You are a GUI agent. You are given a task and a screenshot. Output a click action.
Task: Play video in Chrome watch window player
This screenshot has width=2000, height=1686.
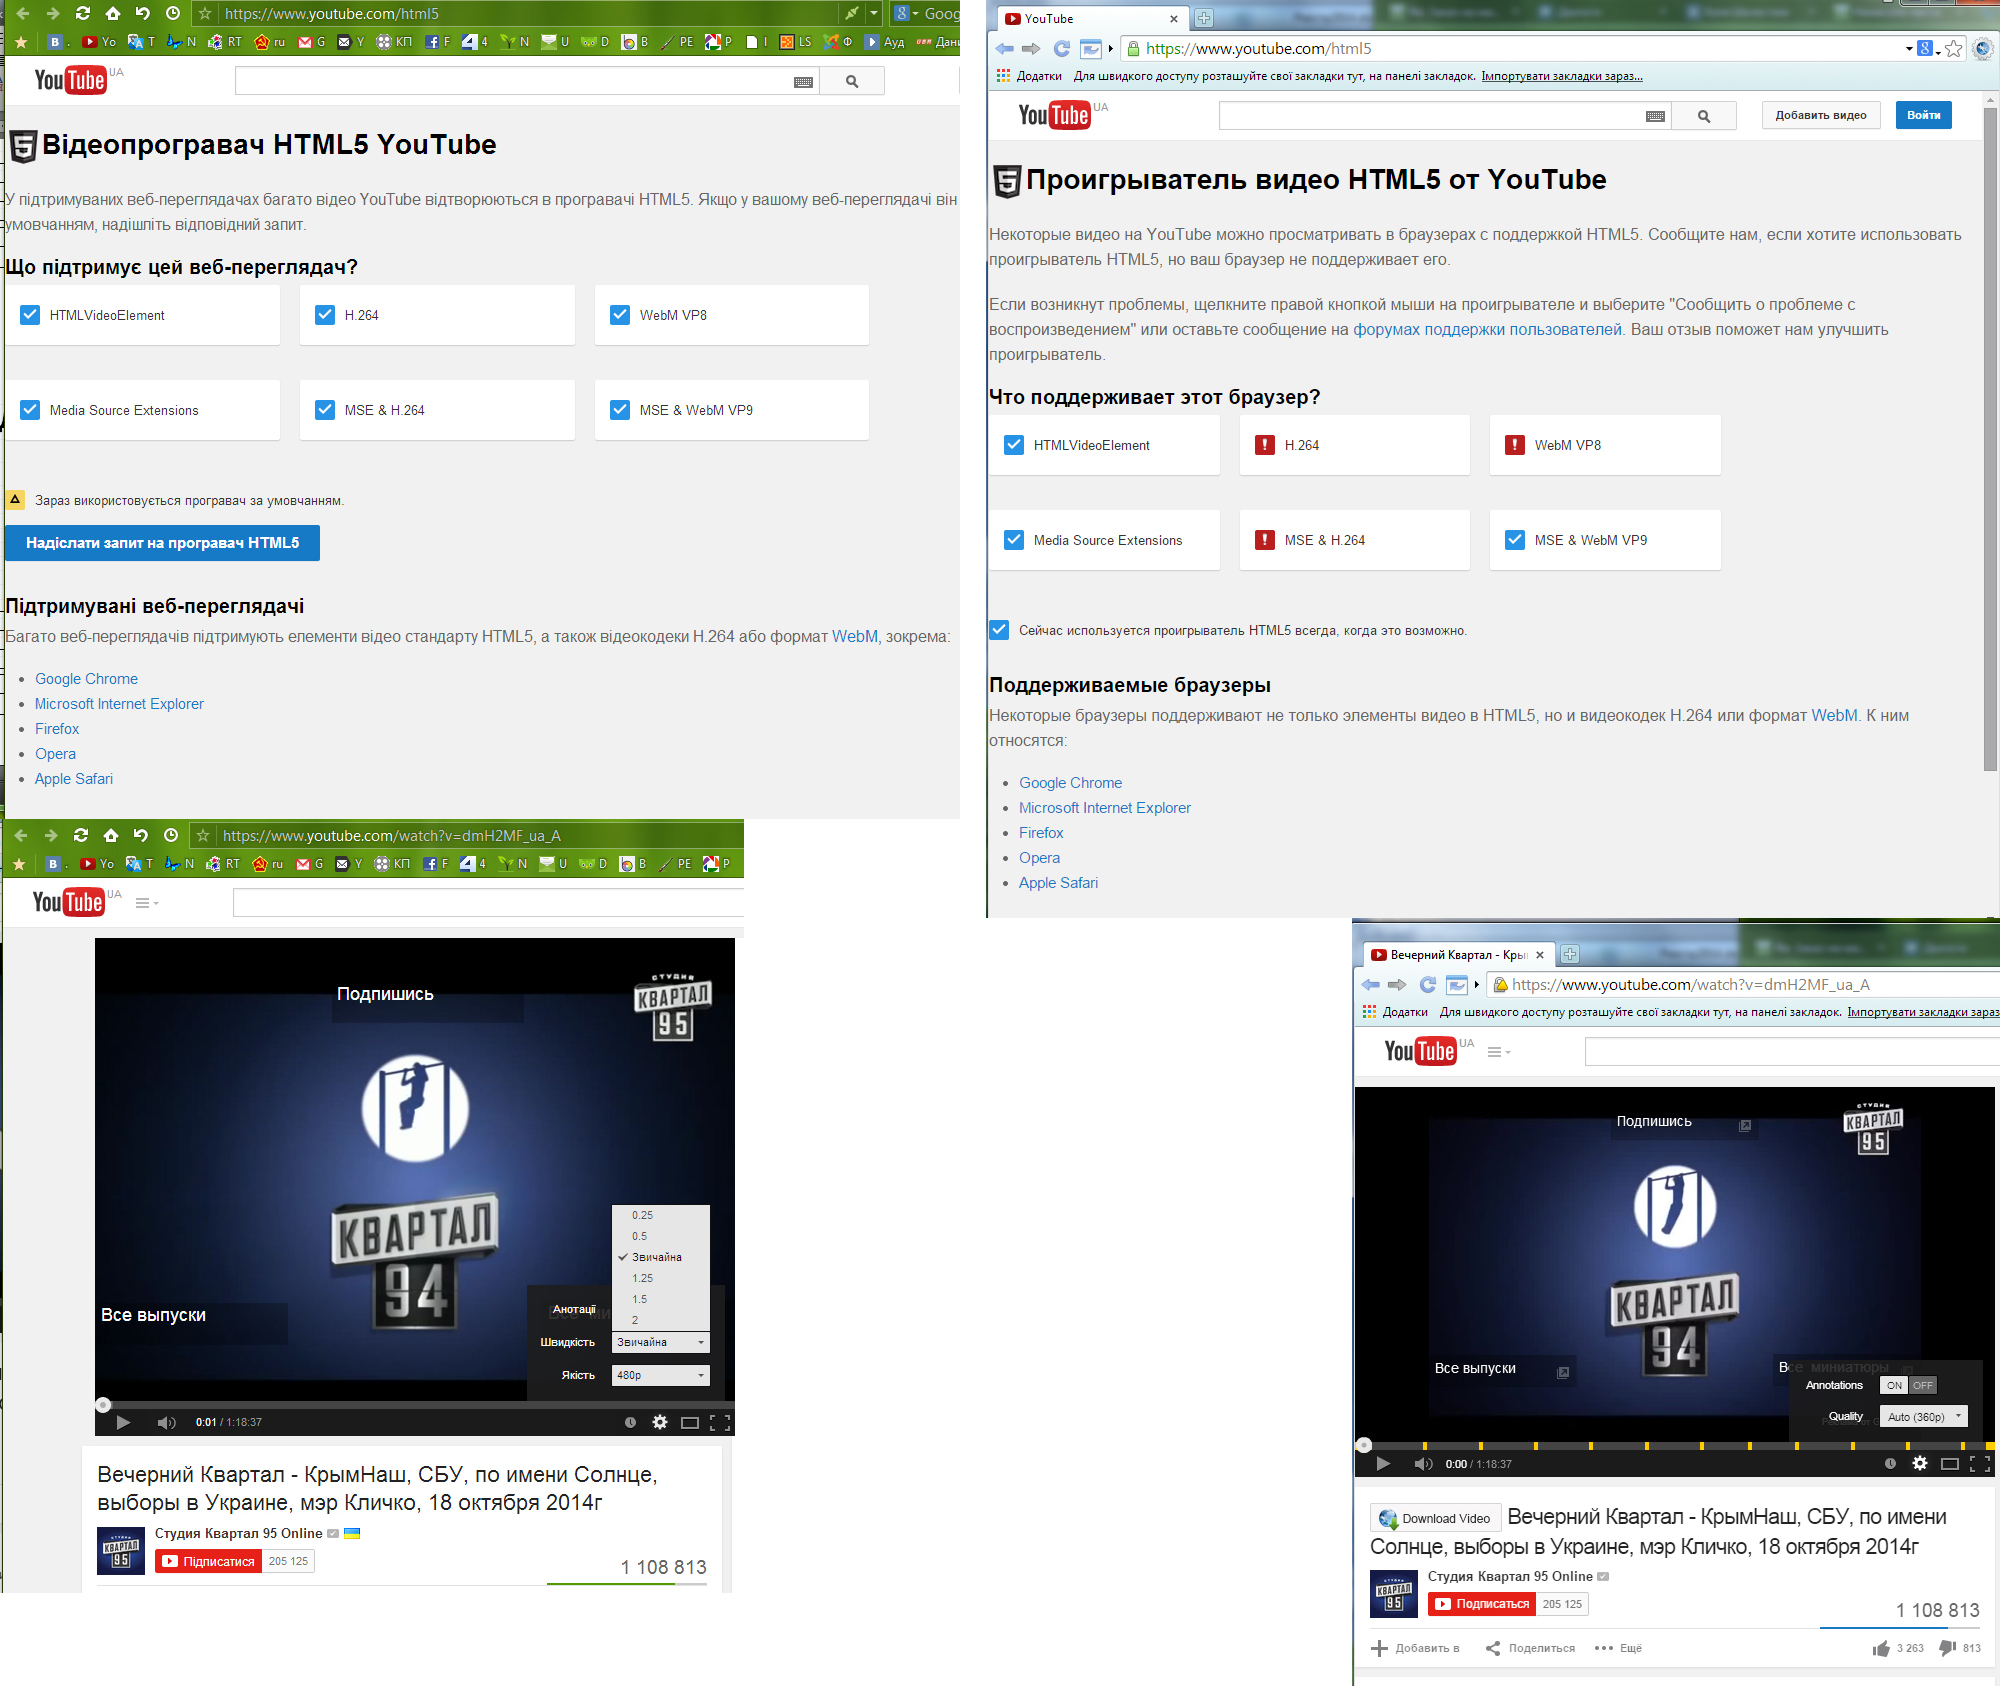coord(1383,1464)
